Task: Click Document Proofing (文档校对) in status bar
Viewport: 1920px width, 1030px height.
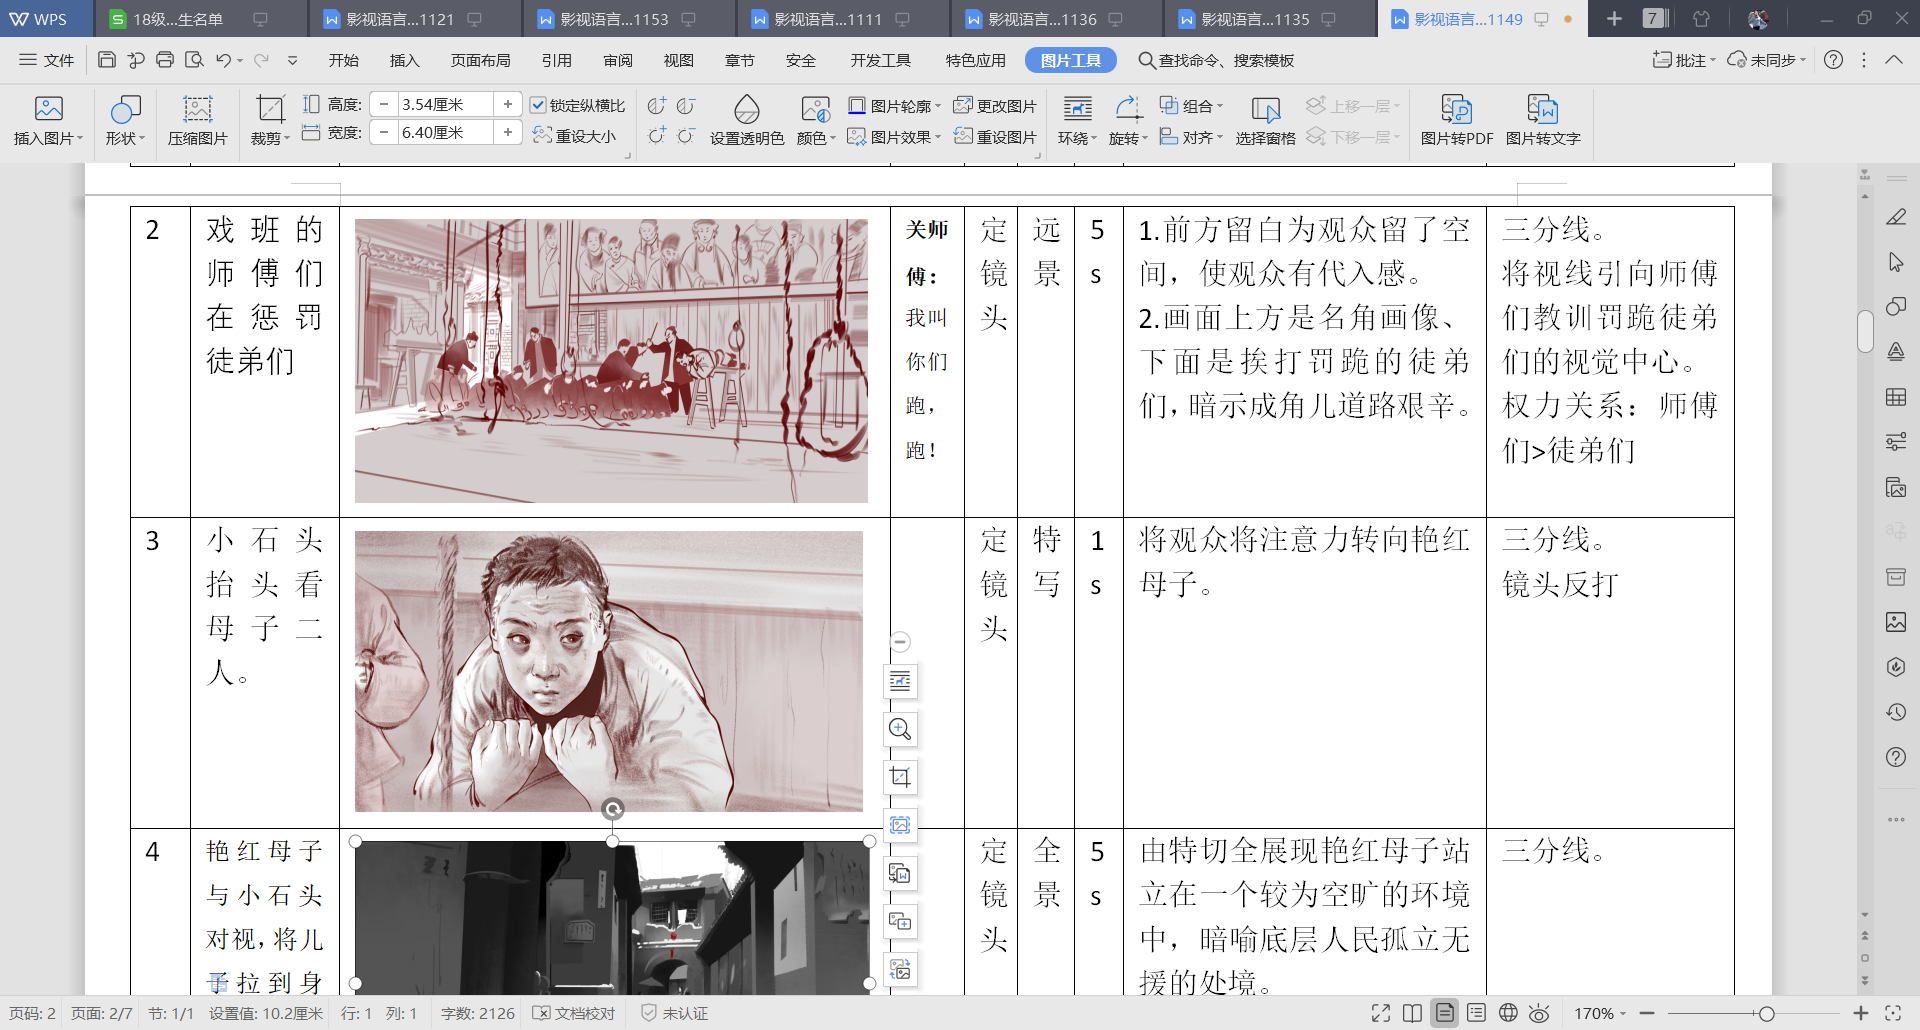Action: pos(574,1013)
